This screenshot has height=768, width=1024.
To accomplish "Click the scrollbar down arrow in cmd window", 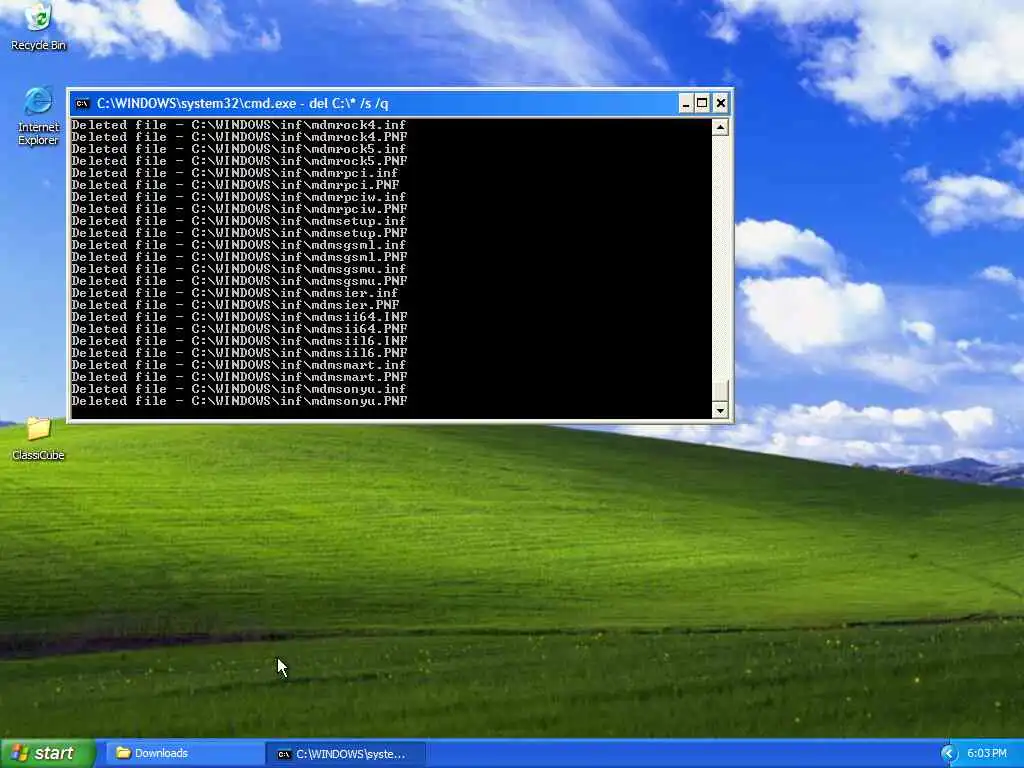I will pyautogui.click(x=720, y=410).
